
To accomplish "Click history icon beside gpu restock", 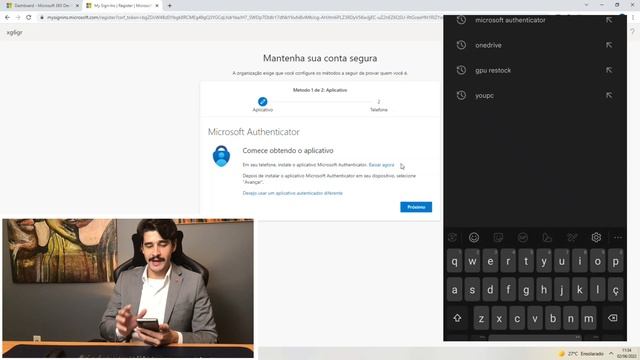I will 461,70.
